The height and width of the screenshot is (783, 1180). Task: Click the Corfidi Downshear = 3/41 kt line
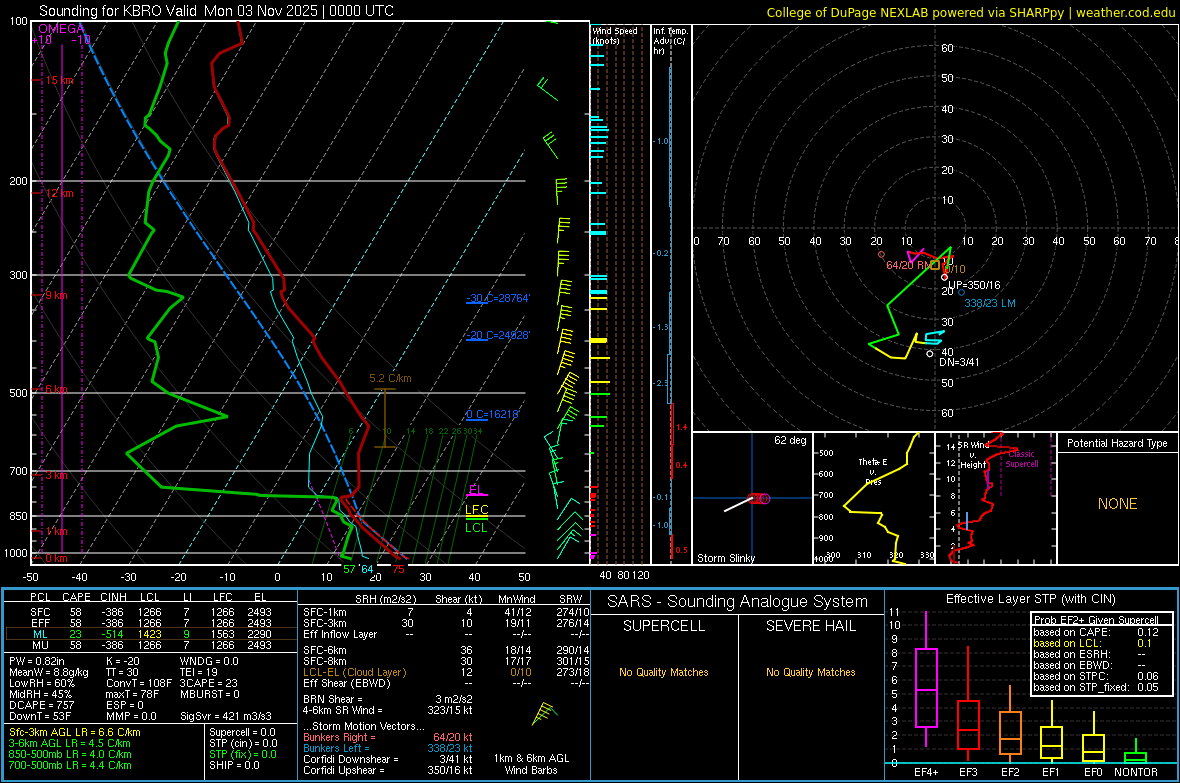(388, 759)
